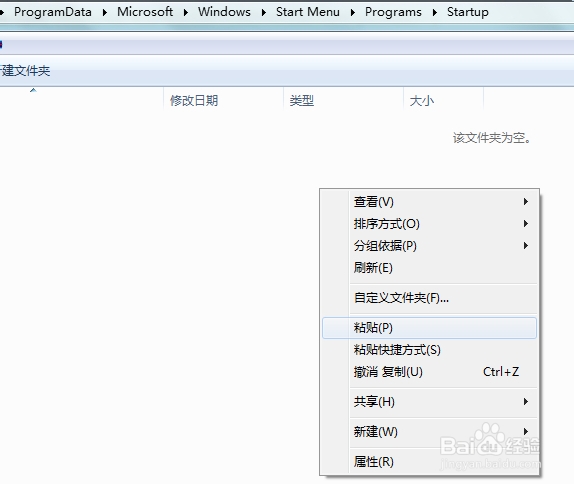Click Startup breadcrumb segment
The width and height of the screenshot is (574, 484).
[x=467, y=12]
